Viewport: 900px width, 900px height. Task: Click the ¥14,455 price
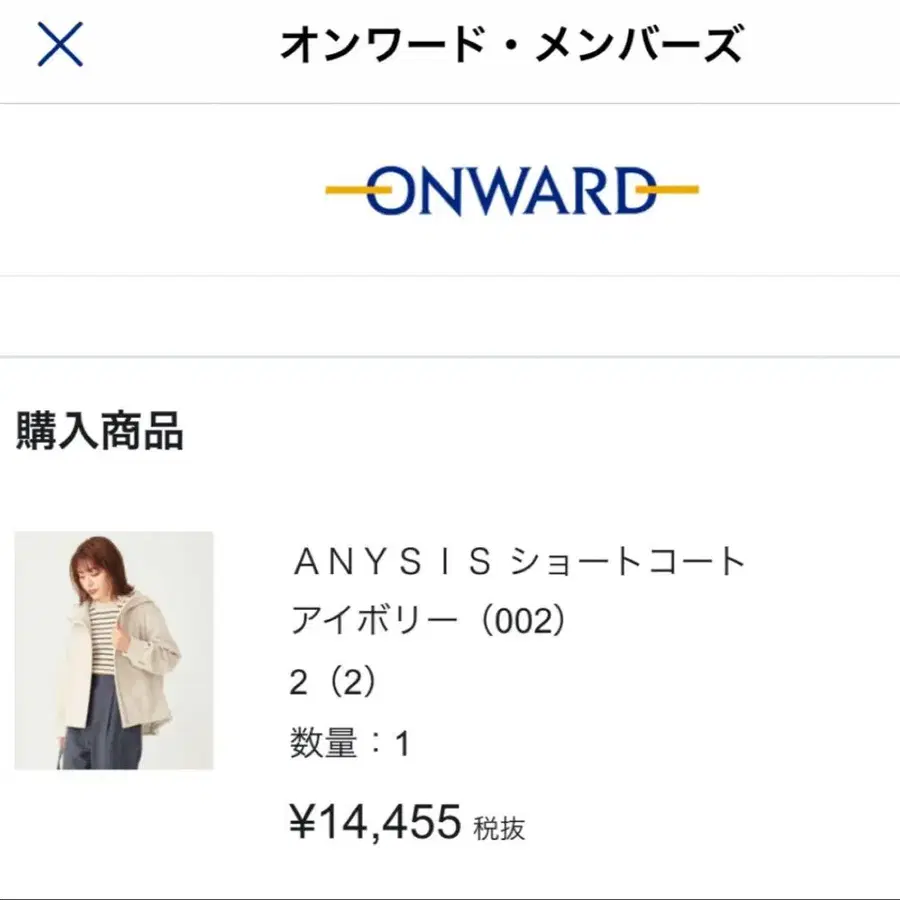(375, 822)
